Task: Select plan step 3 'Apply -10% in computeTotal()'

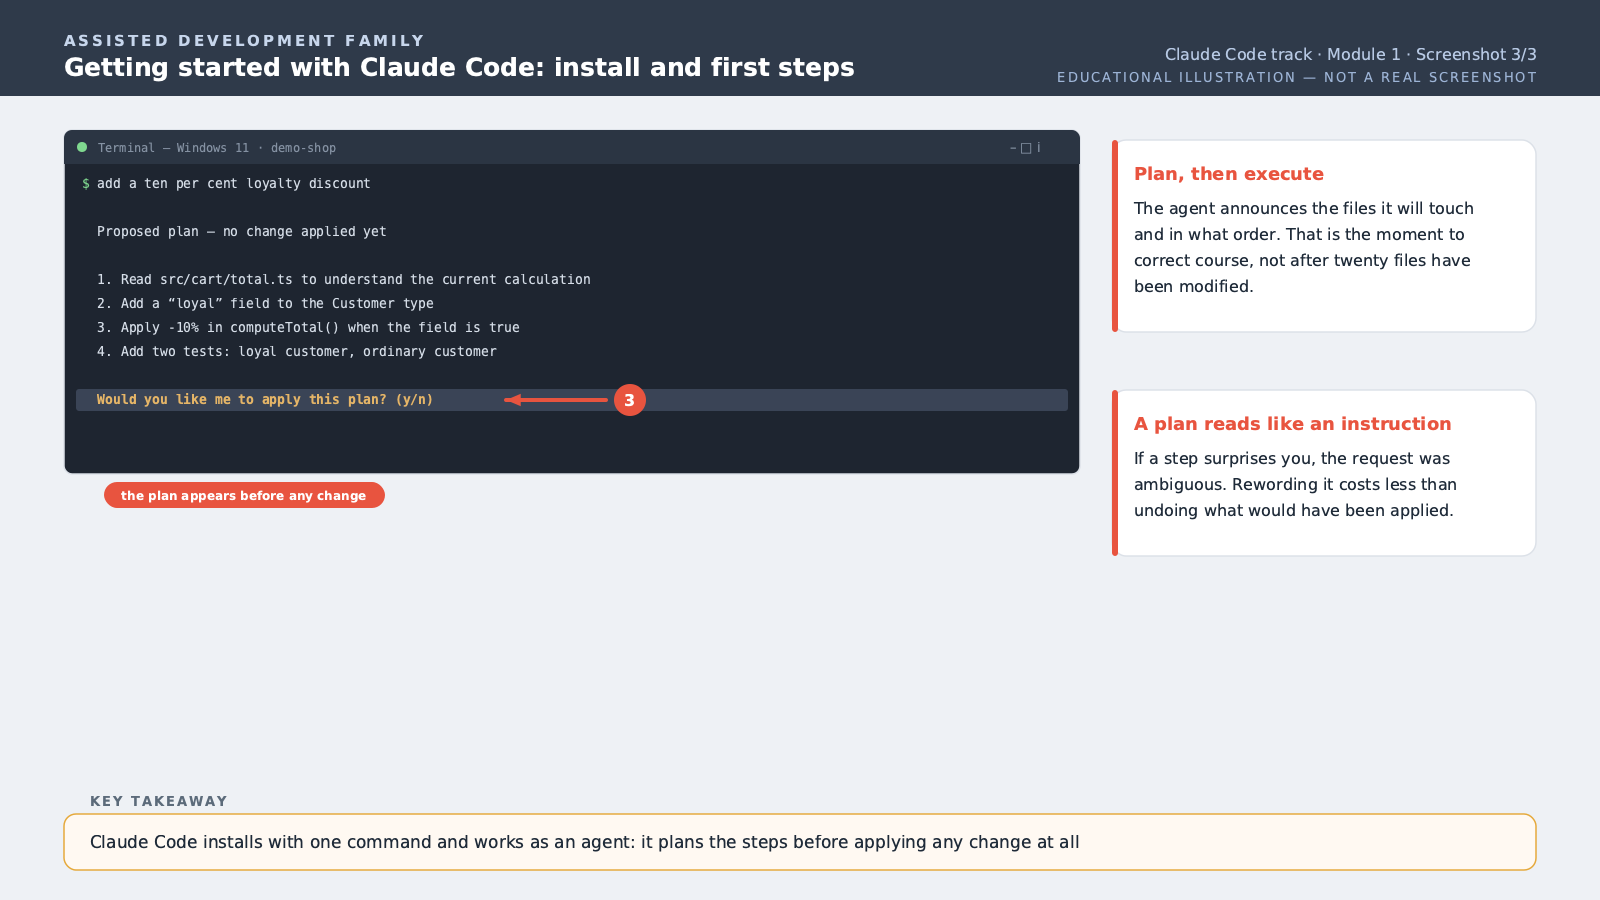Action: (x=309, y=328)
